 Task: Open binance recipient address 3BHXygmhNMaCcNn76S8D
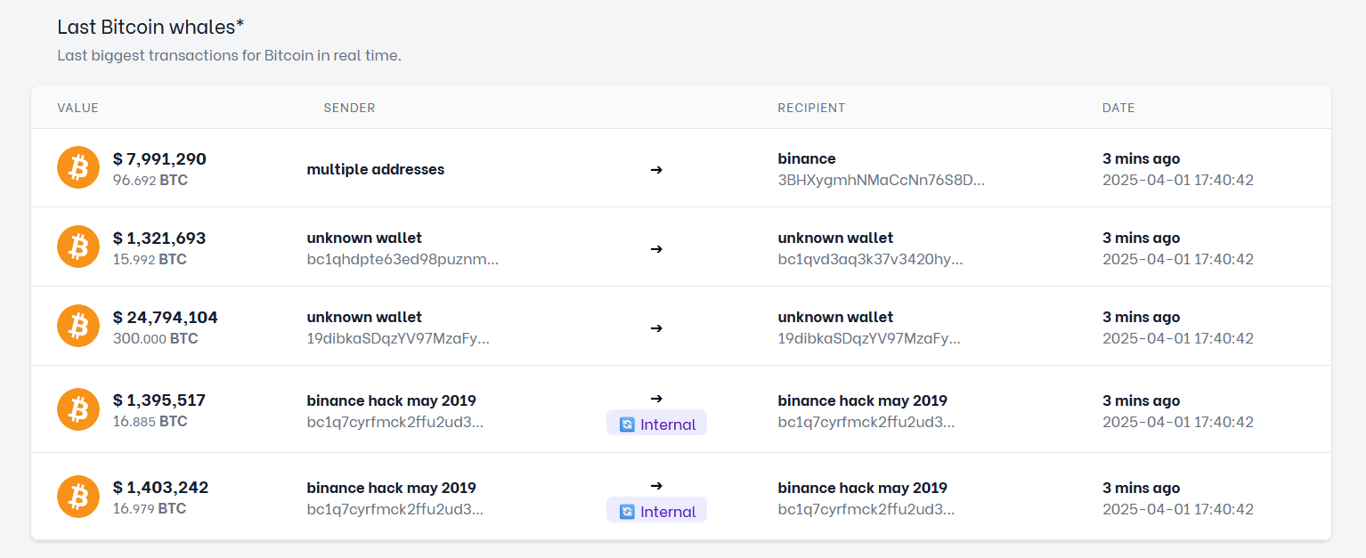(881, 181)
